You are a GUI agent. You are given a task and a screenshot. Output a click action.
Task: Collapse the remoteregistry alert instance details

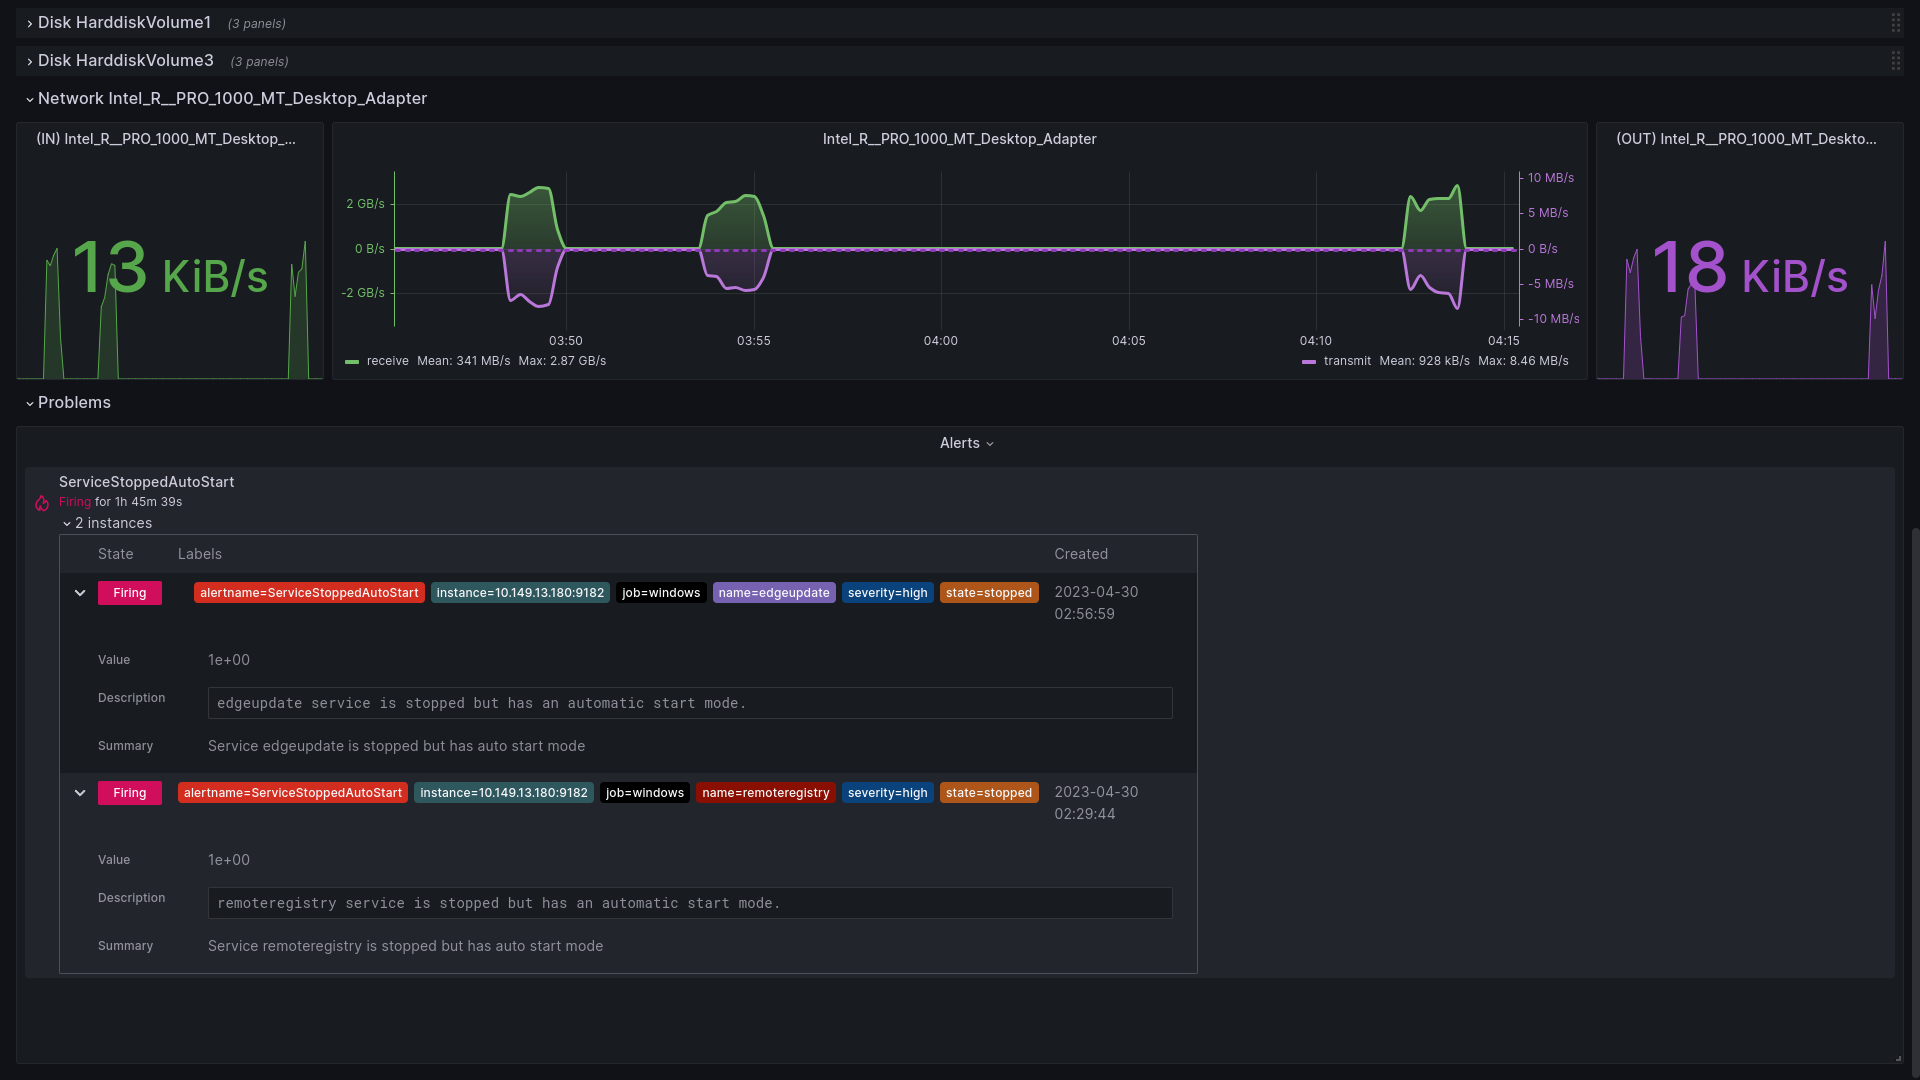click(80, 793)
